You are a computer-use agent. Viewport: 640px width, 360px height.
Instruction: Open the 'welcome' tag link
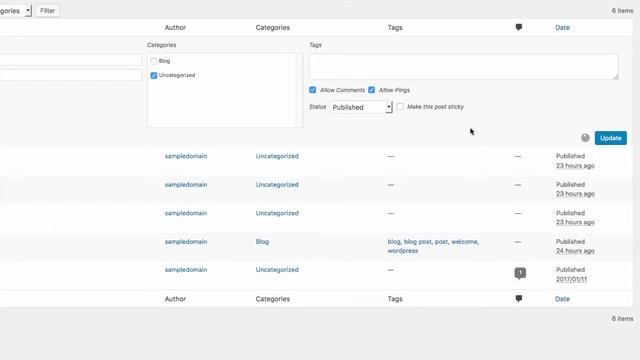pos(464,242)
